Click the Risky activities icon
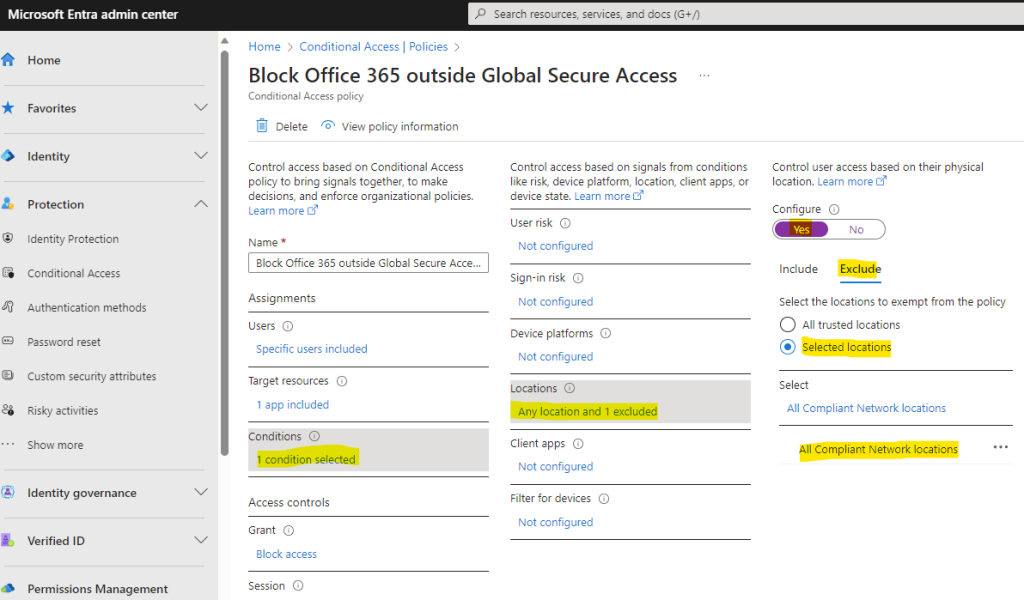Screen dimensions: 1024x600 (x=8, y=410)
